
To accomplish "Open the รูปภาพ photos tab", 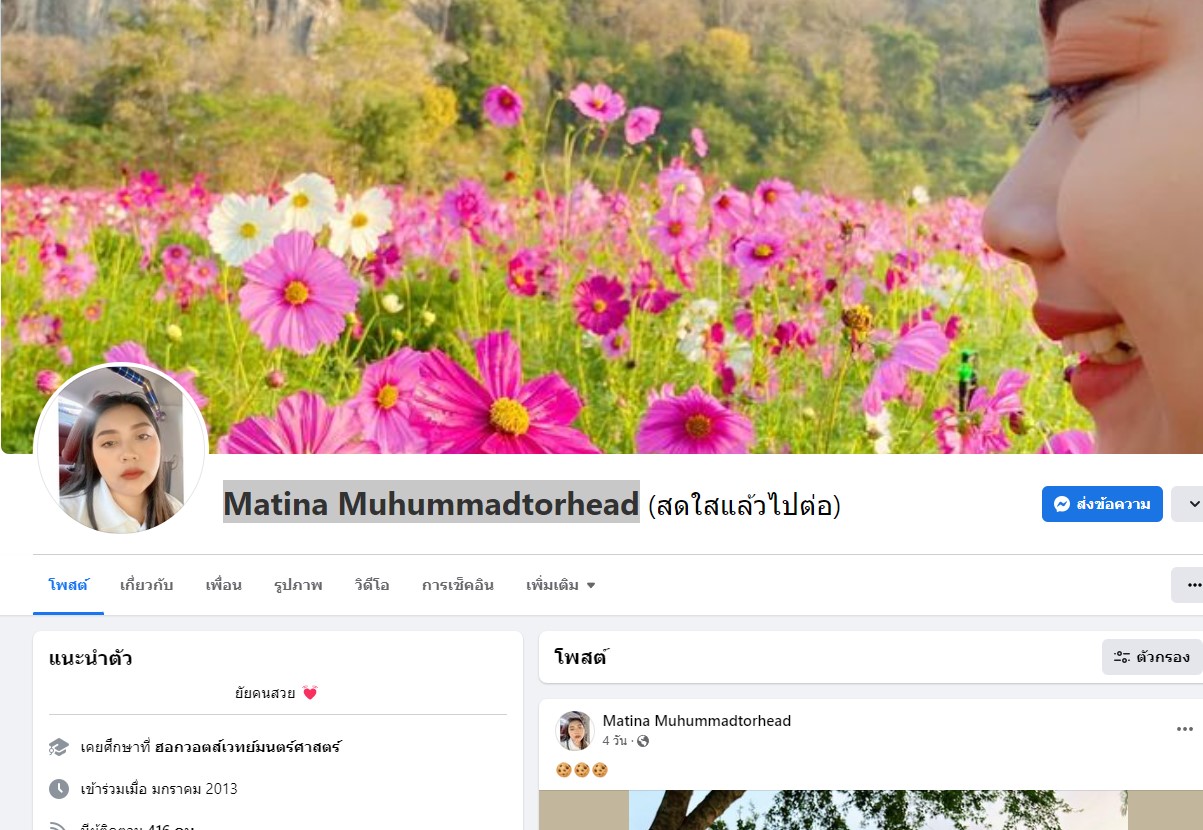I will click(298, 585).
